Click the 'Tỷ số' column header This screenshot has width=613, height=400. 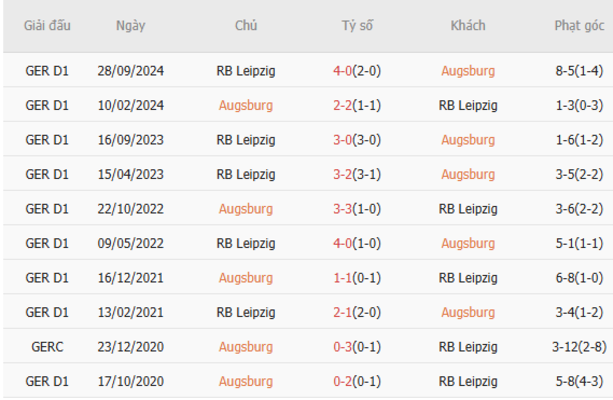click(x=356, y=26)
